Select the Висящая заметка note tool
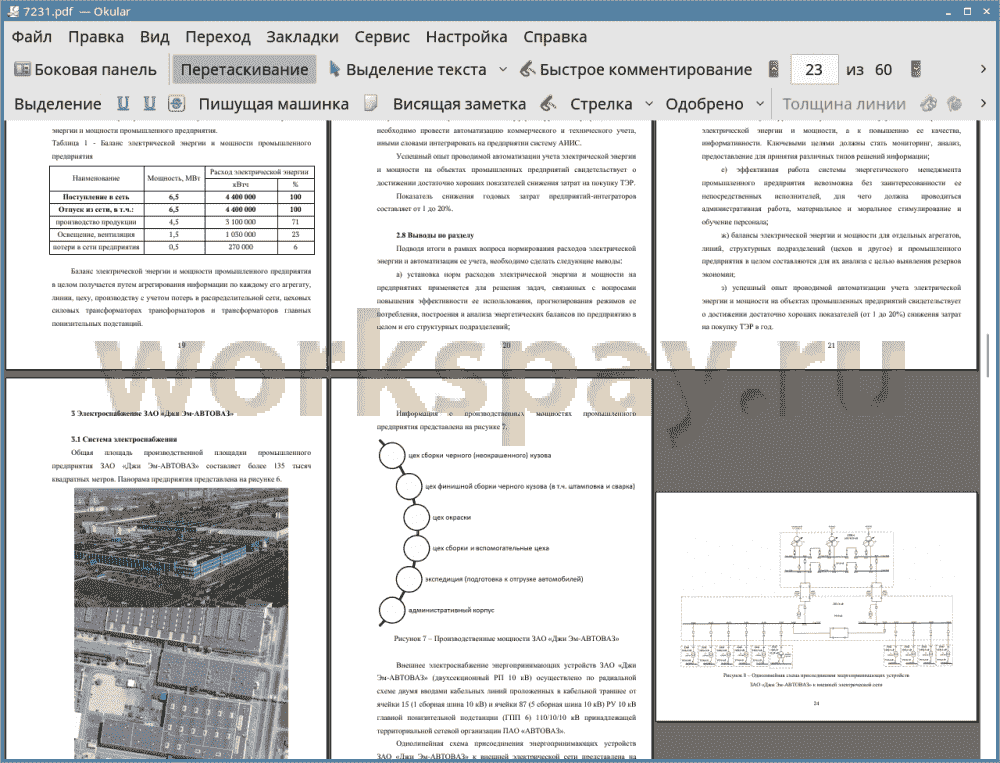The width and height of the screenshot is (1000, 763). click(x=445, y=104)
